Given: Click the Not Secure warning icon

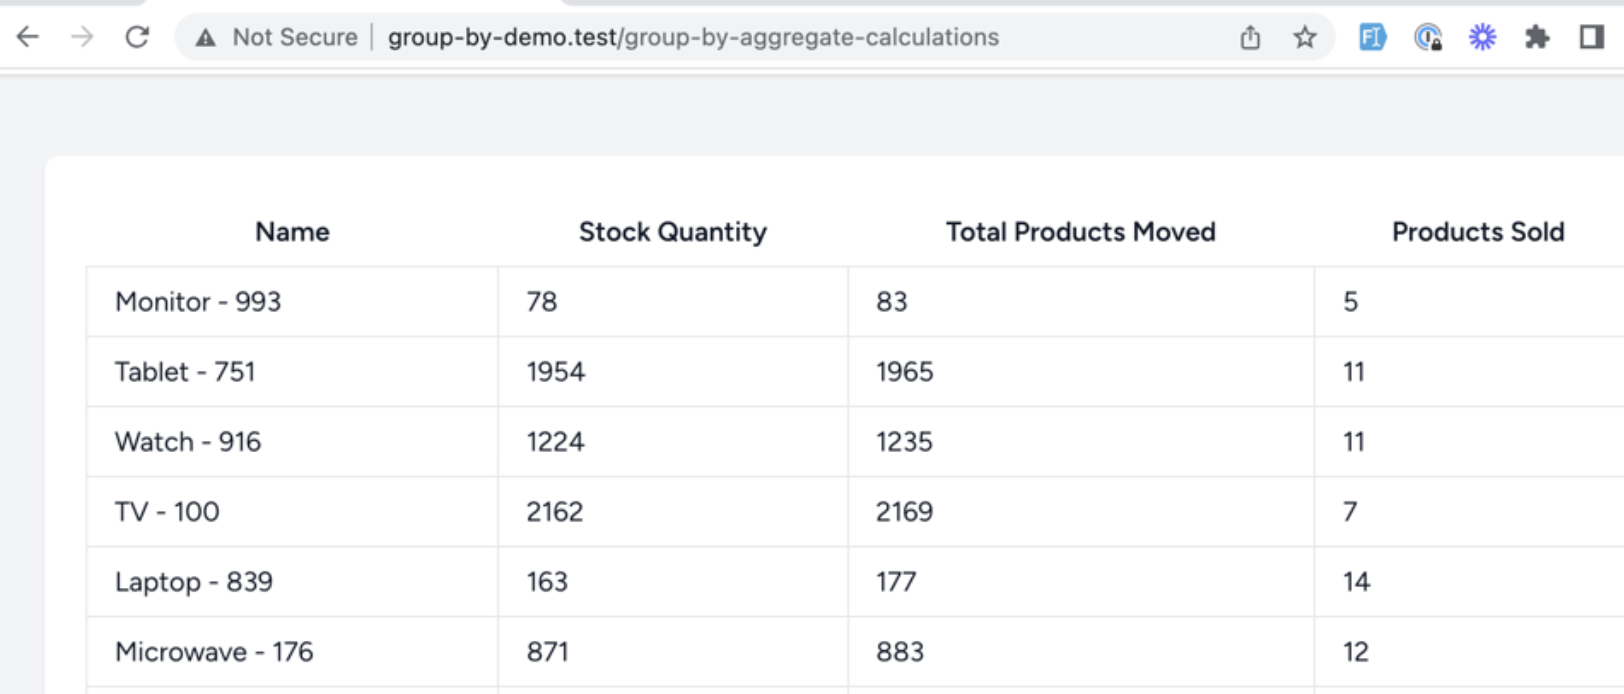Looking at the screenshot, I should tap(205, 38).
